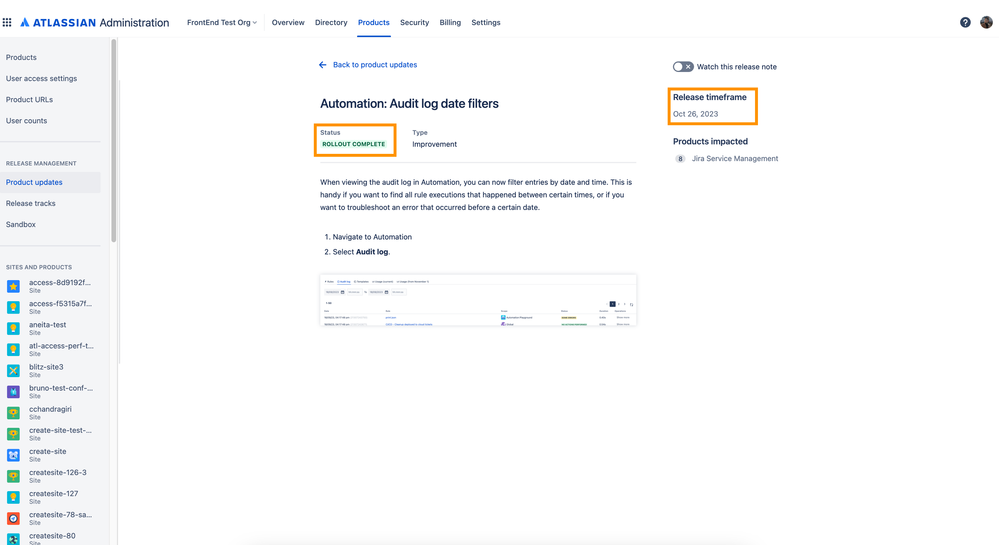Viewport: 999px width, 545px height.
Task: Select the aneita-test site name
Action: point(47,324)
